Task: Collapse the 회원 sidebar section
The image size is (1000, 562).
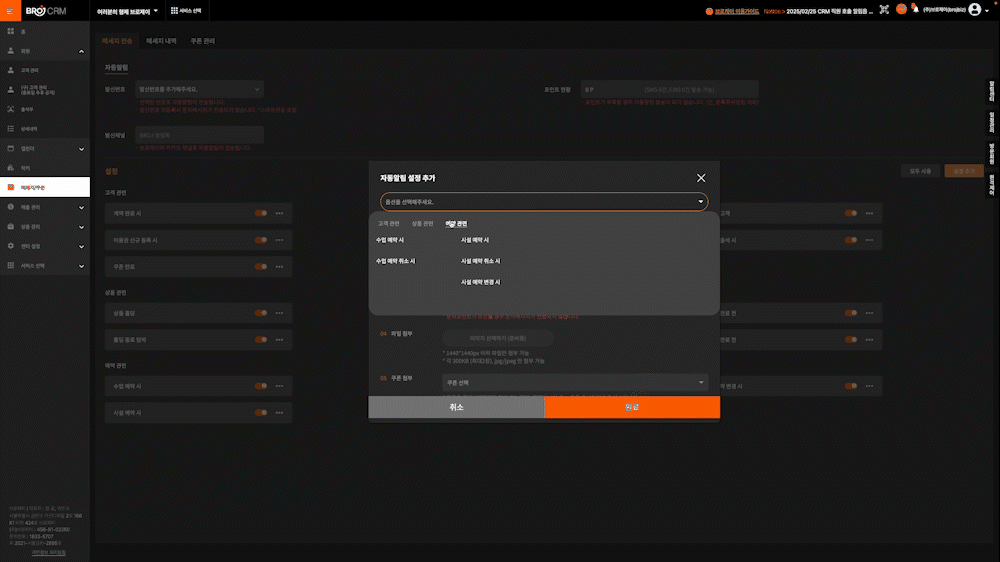Action: (81, 51)
